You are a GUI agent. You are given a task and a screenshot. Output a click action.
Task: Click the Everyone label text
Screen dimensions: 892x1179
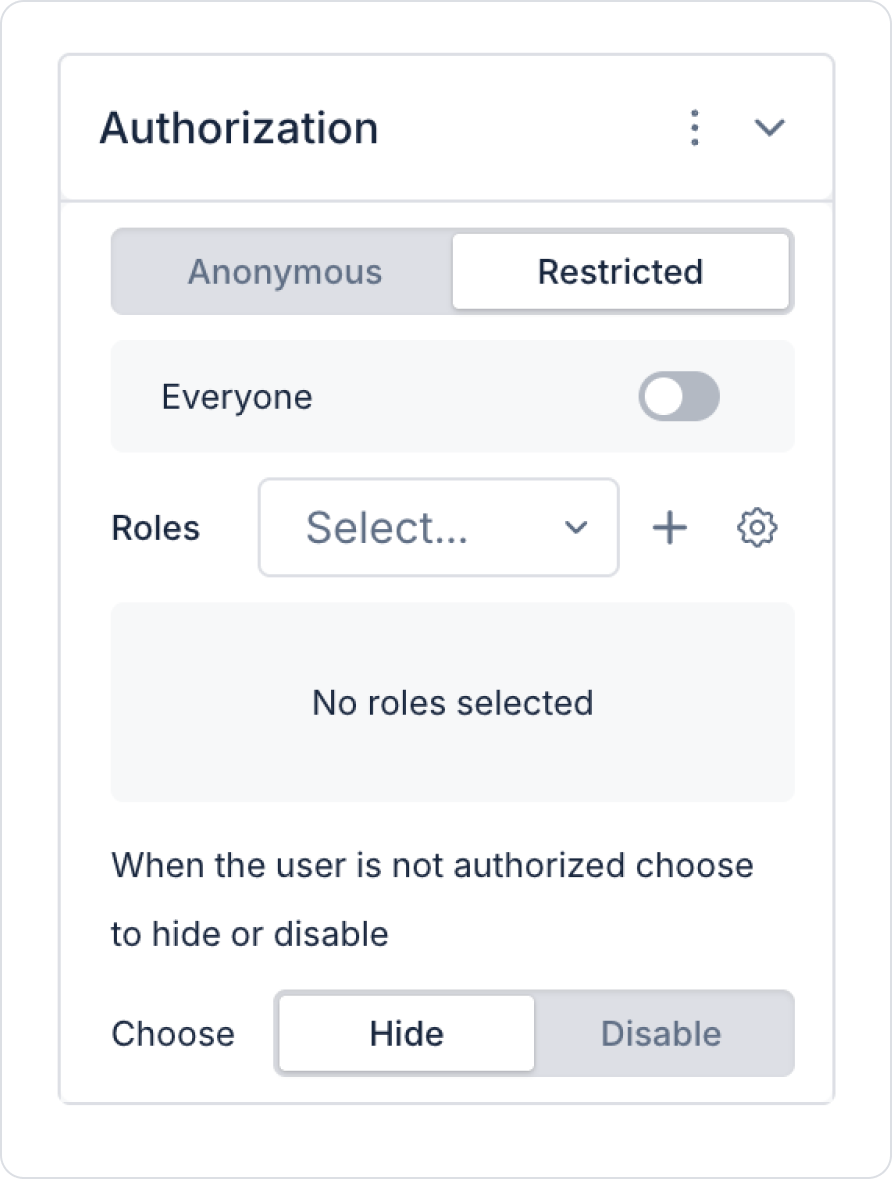pos(237,397)
